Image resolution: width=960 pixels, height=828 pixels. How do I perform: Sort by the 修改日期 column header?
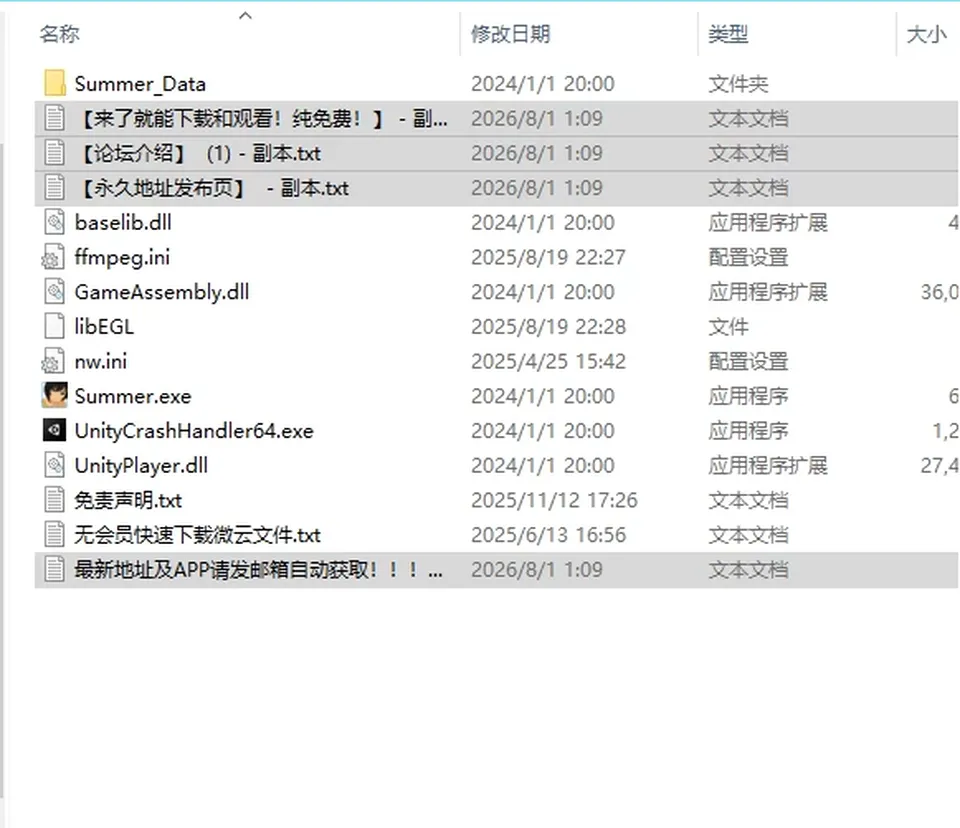pyautogui.click(x=511, y=34)
